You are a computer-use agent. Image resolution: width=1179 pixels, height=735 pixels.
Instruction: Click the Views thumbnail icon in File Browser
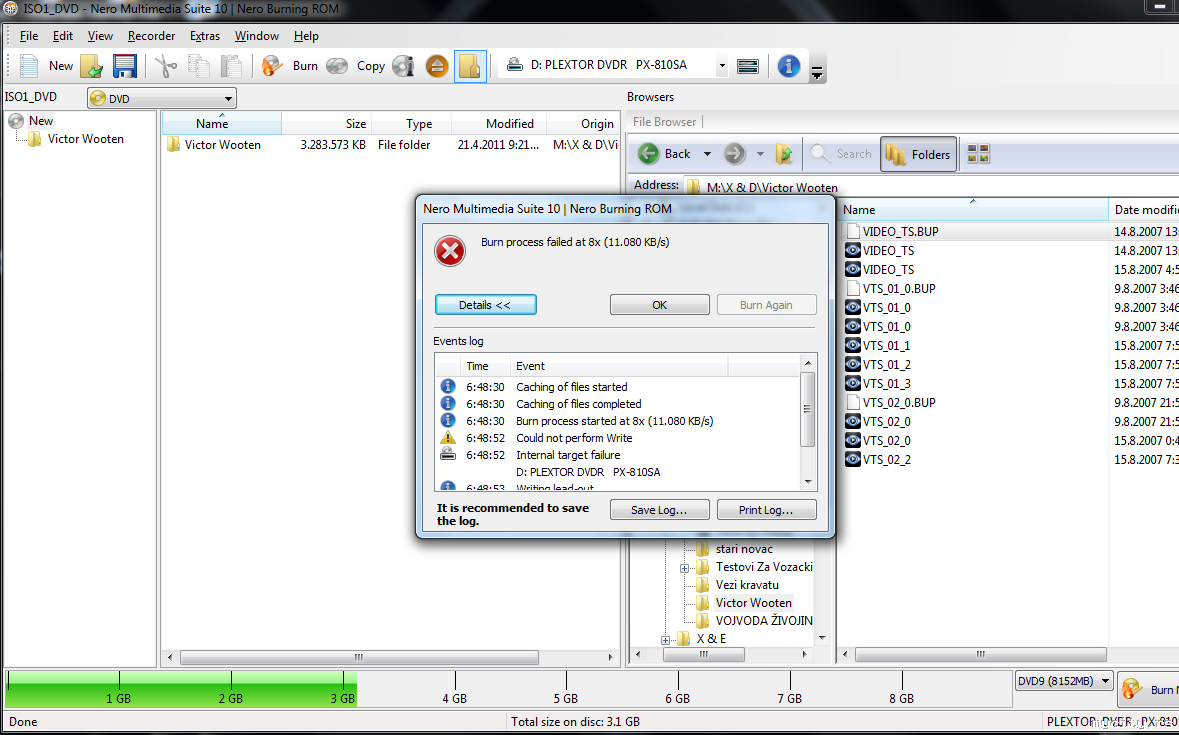coord(978,154)
